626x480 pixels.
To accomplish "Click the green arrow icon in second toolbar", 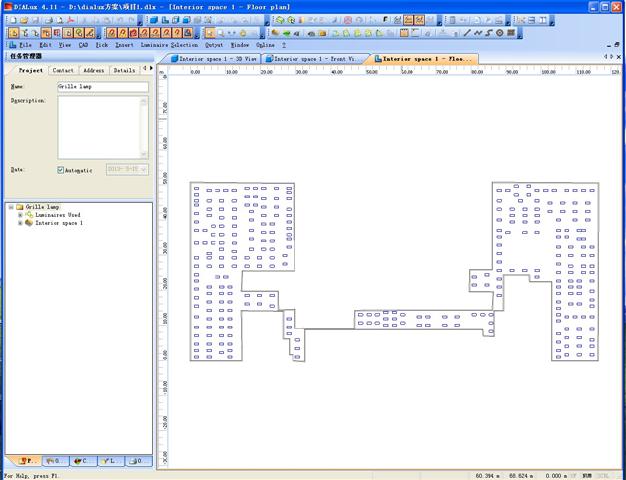I will point(286,33).
